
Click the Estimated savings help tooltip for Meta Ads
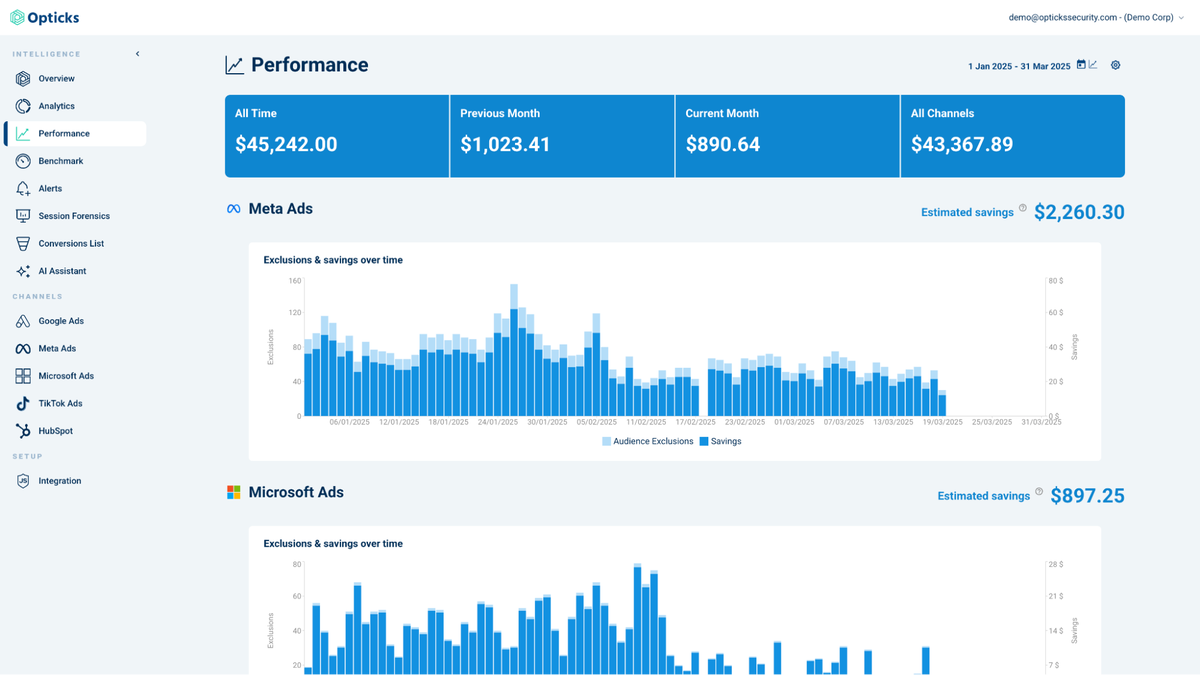pyautogui.click(x=1021, y=209)
